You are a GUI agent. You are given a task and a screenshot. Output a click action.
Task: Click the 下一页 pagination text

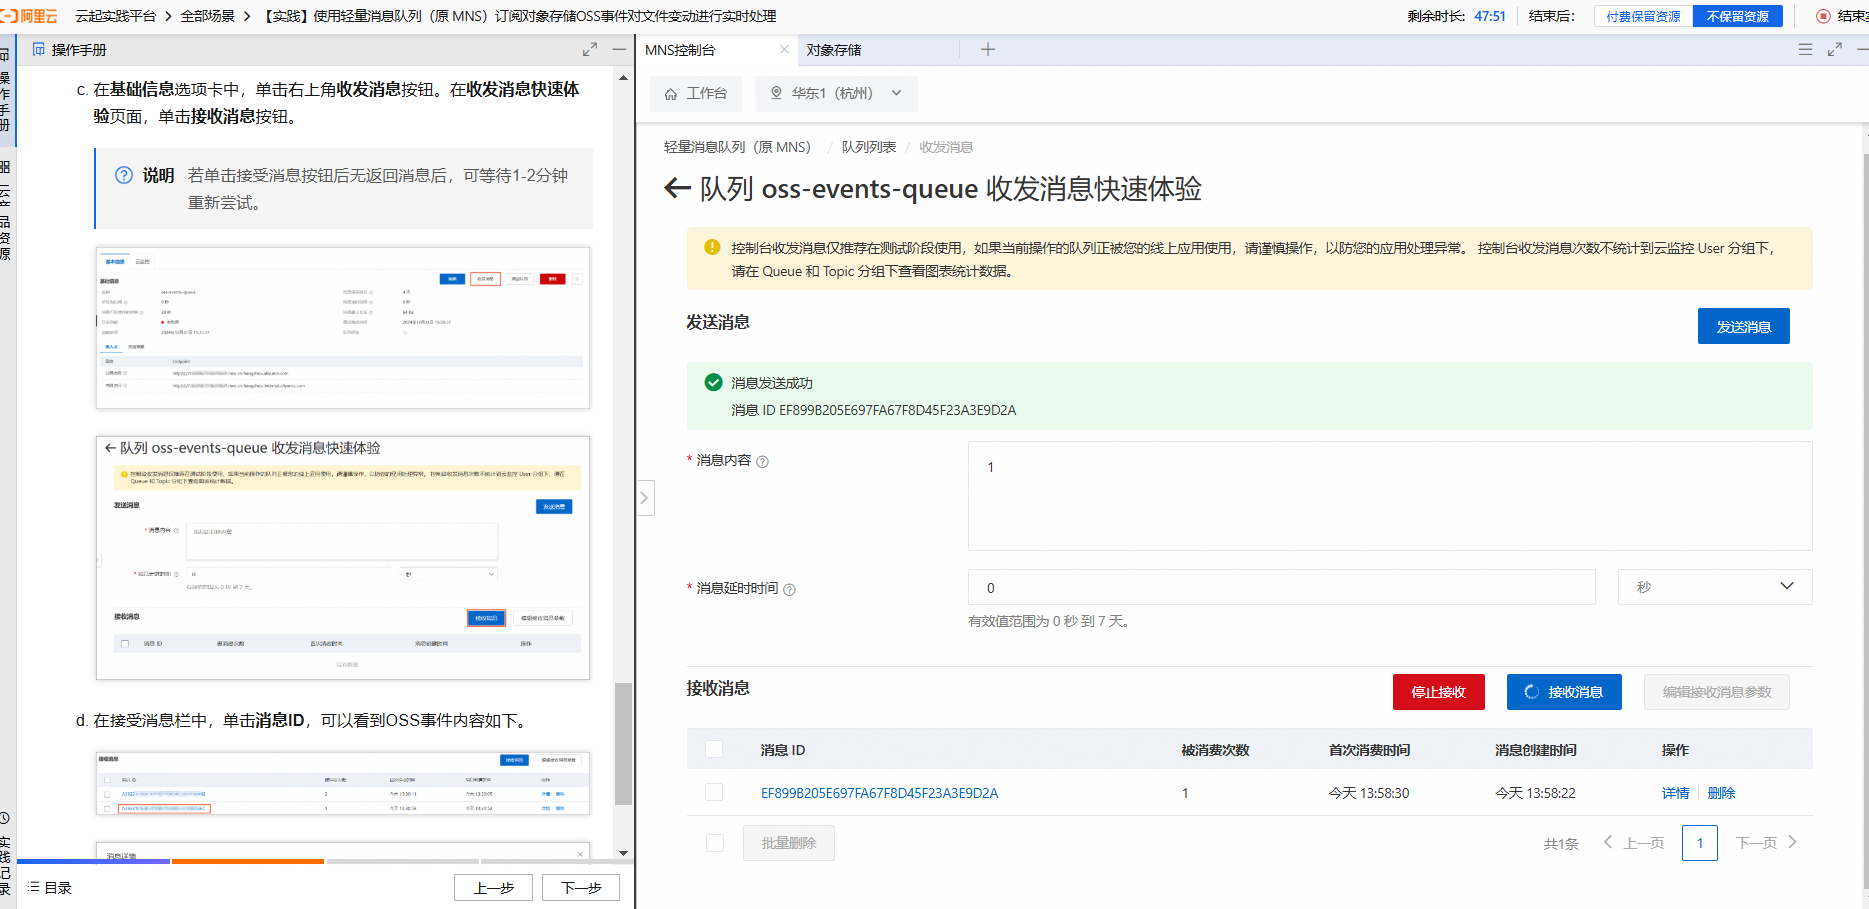coord(1757,843)
